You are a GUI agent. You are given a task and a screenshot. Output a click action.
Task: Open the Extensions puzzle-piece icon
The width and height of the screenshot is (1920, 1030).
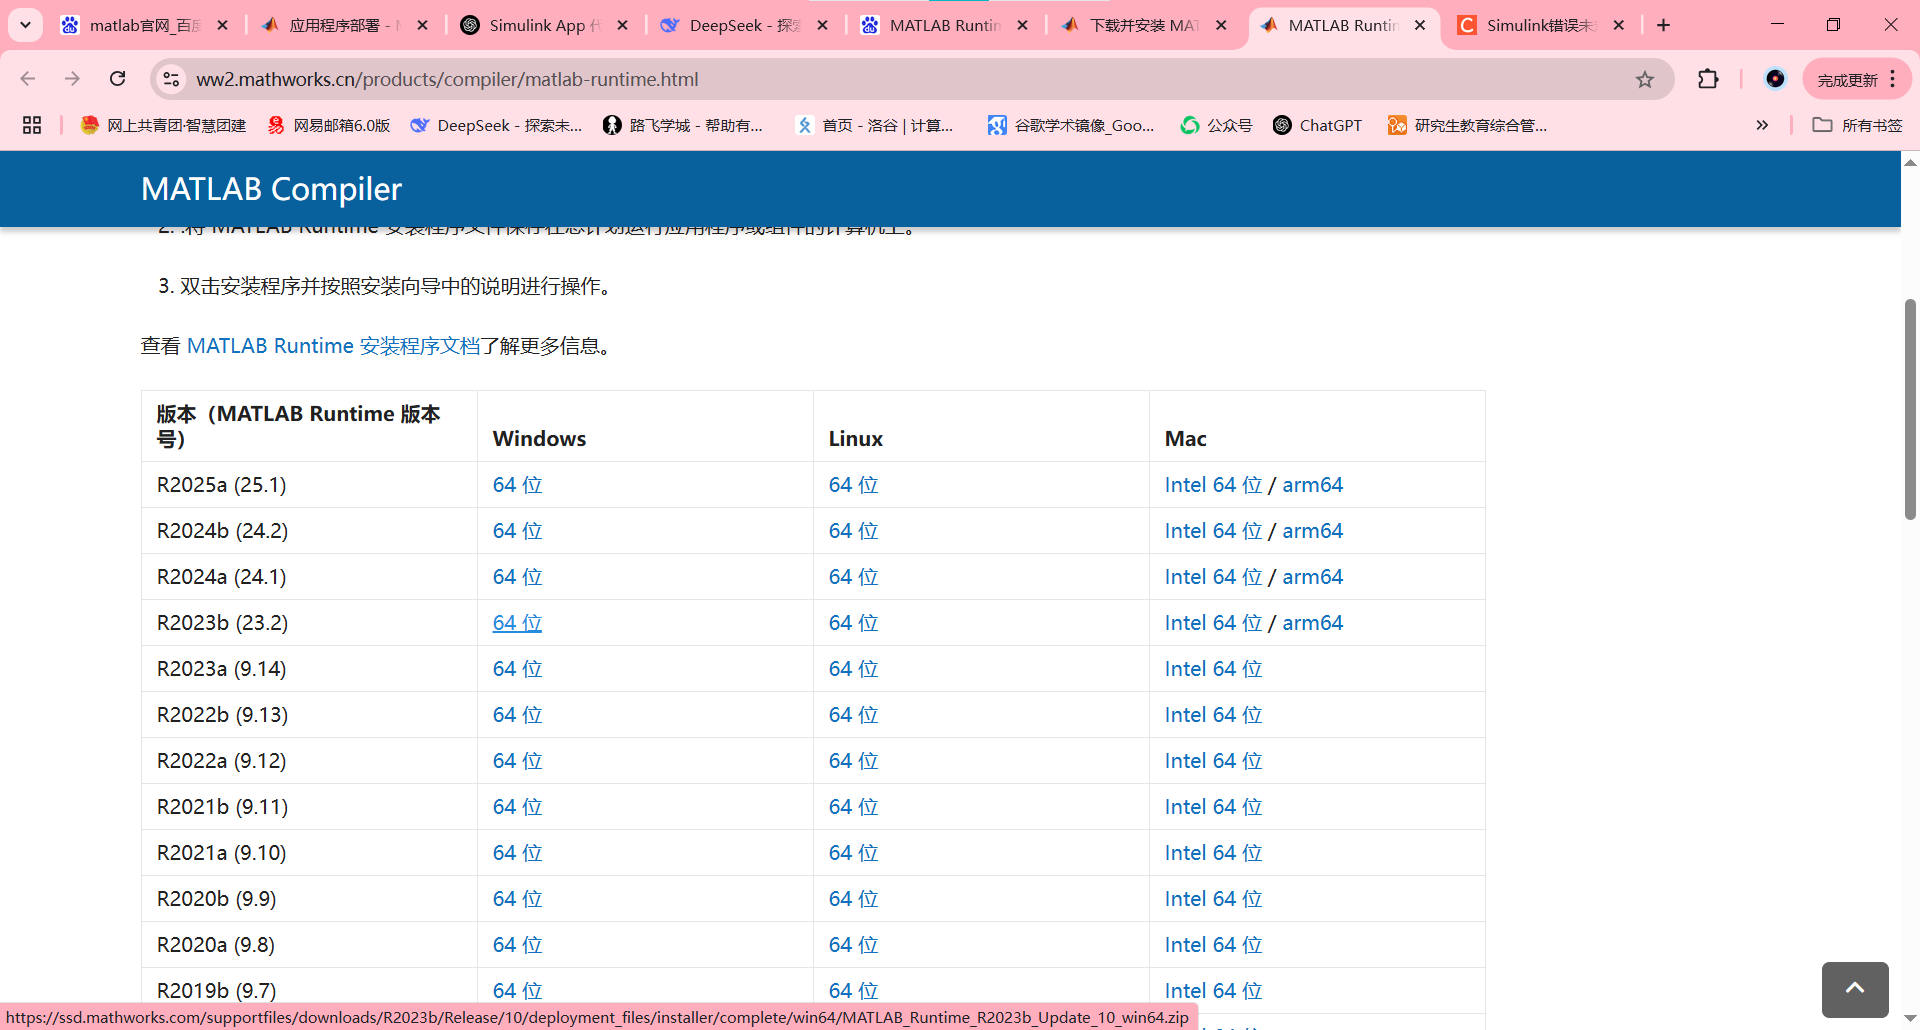pyautogui.click(x=1708, y=79)
